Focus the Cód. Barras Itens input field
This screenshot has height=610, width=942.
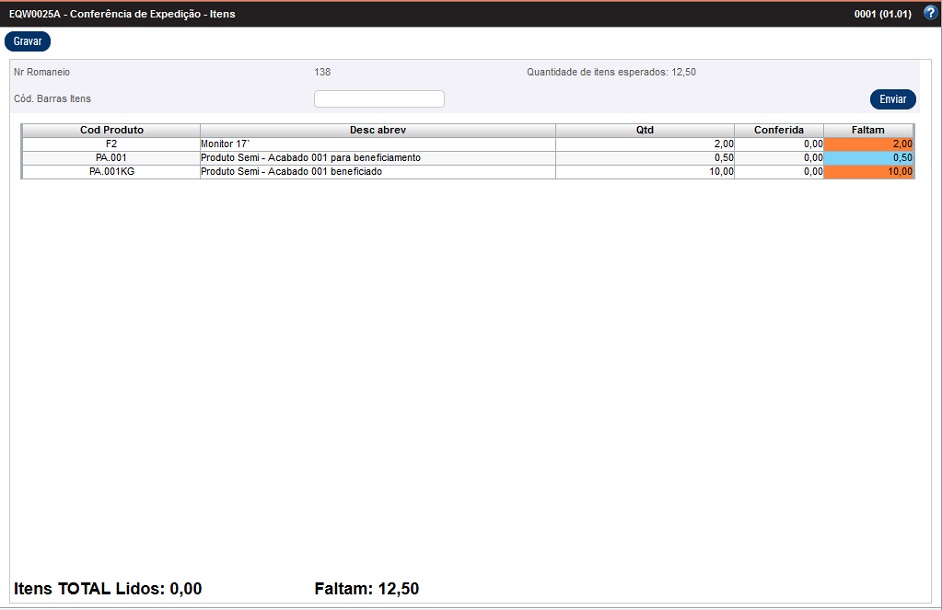click(x=379, y=99)
